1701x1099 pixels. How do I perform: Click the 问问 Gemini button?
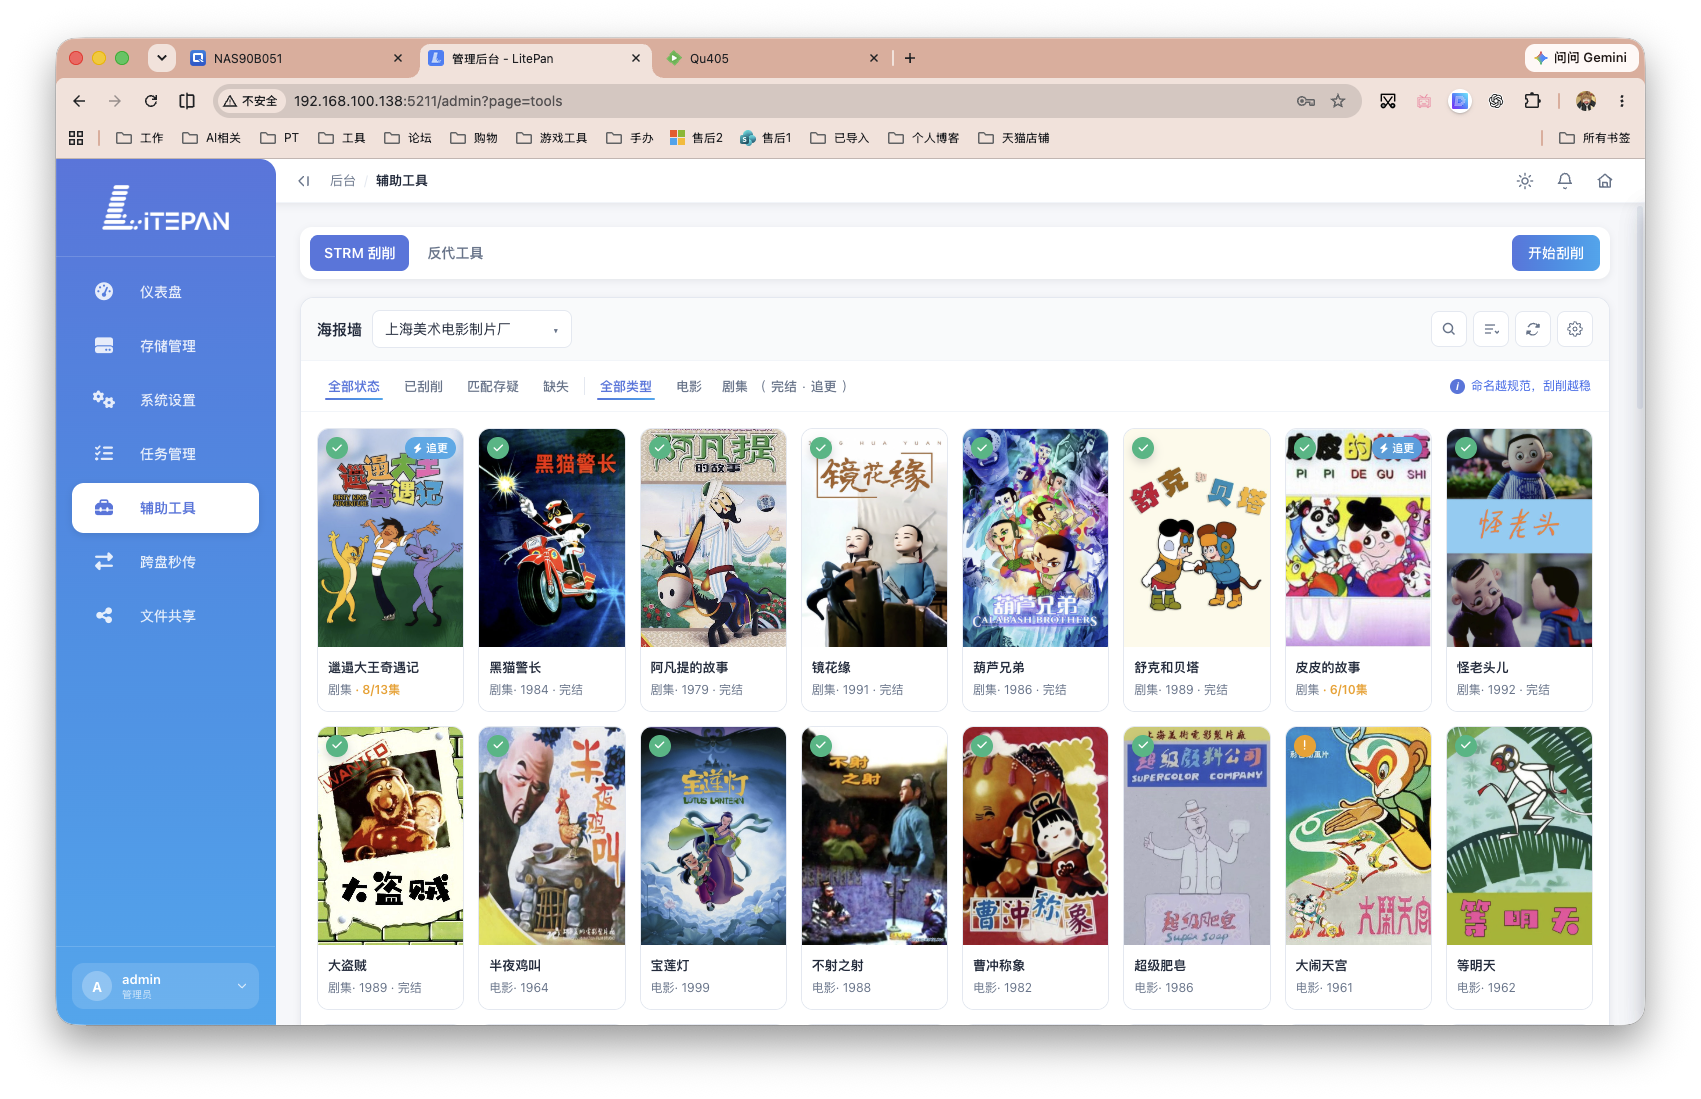pyautogui.click(x=1581, y=58)
